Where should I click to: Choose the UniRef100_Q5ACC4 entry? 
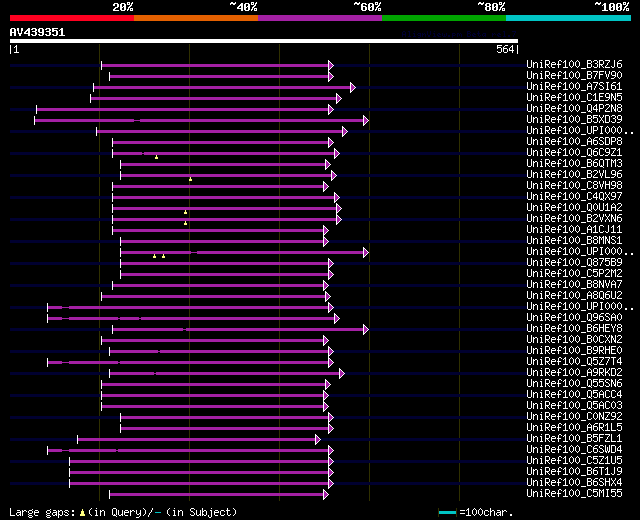coord(574,395)
